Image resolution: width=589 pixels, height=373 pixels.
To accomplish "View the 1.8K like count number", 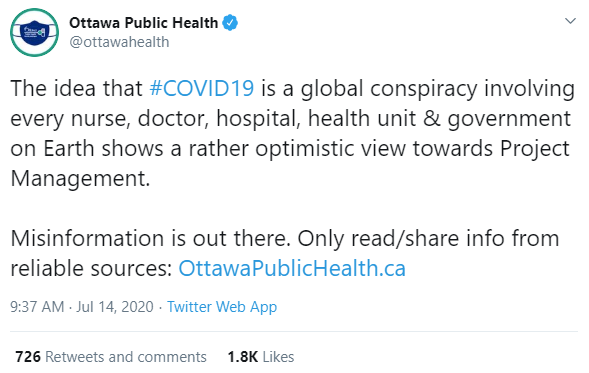I will (243, 356).
